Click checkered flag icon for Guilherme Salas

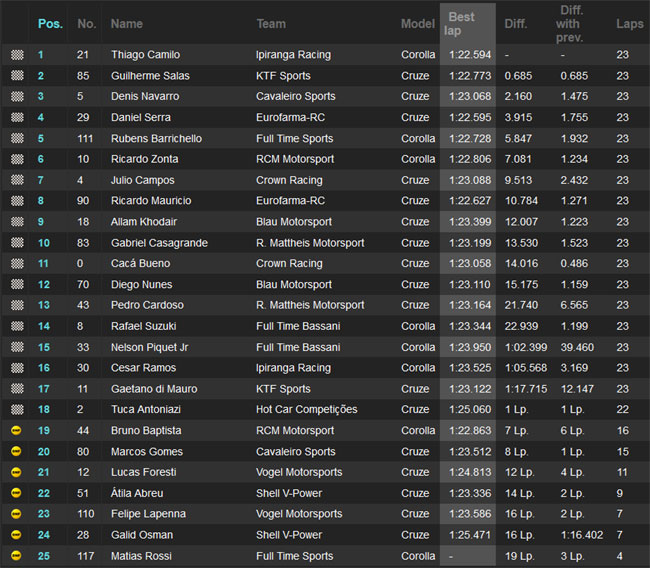coord(17,75)
